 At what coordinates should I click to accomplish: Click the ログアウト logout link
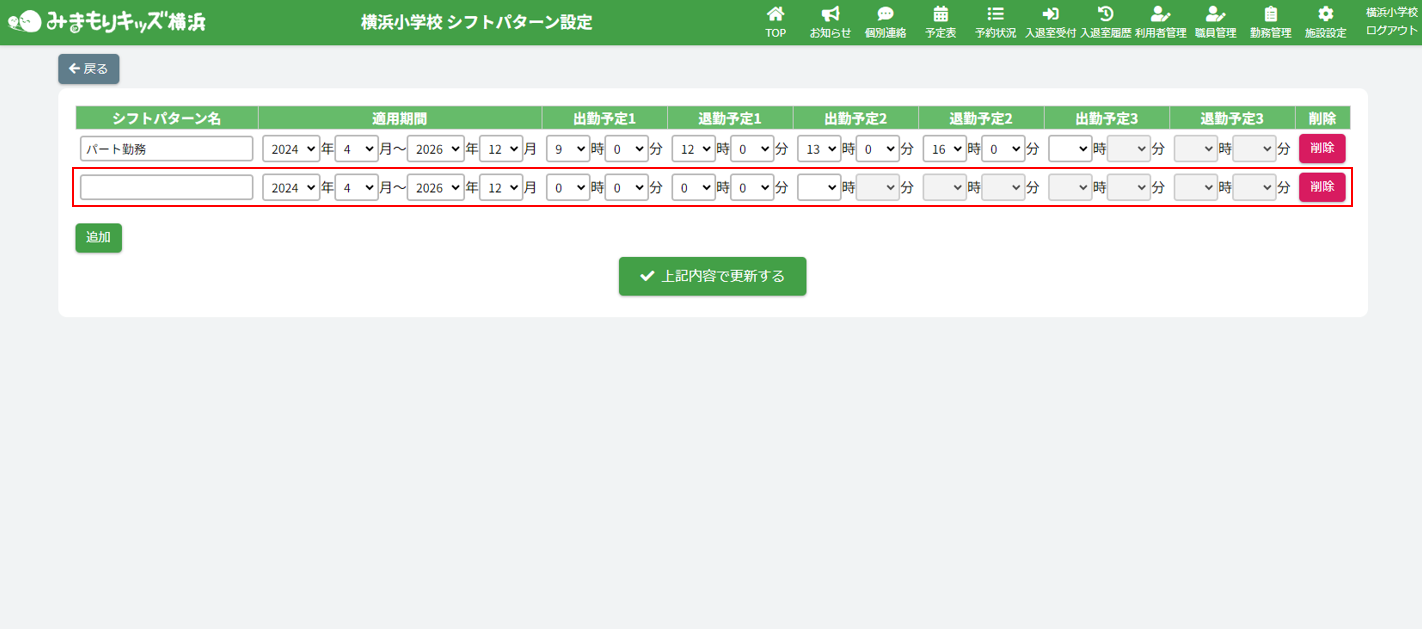pos(1391,31)
